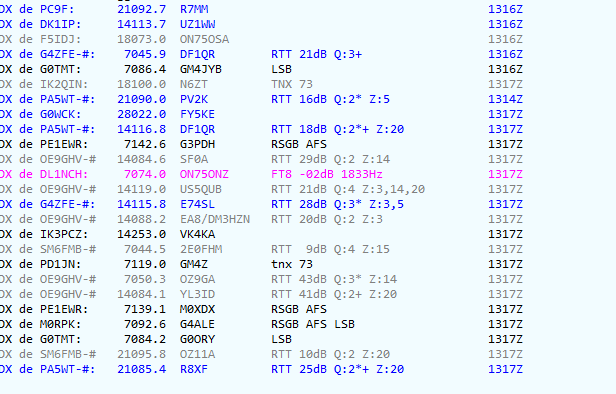616x394 pixels.
Task: Click spotter G0WCK label
Action: (x=60, y=114)
